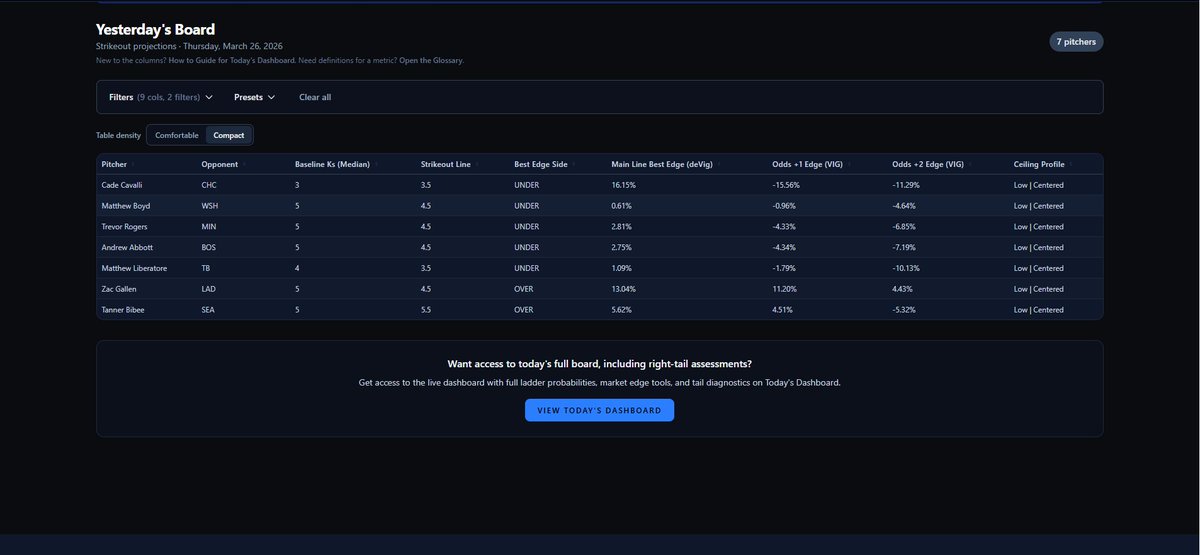Click Cade Cavalli's 3.5 strikeout line

tap(426, 185)
